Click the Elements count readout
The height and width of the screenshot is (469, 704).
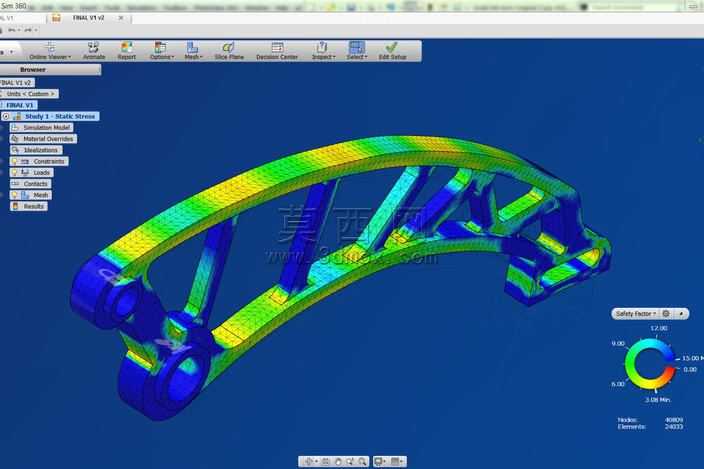pyautogui.click(x=650, y=426)
